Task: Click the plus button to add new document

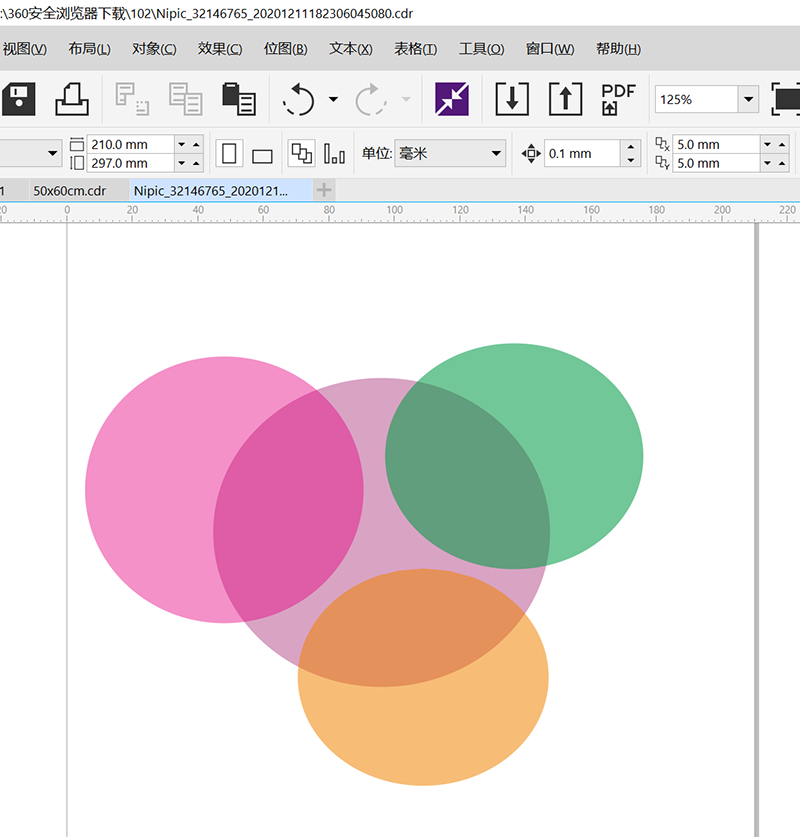Action: point(324,190)
